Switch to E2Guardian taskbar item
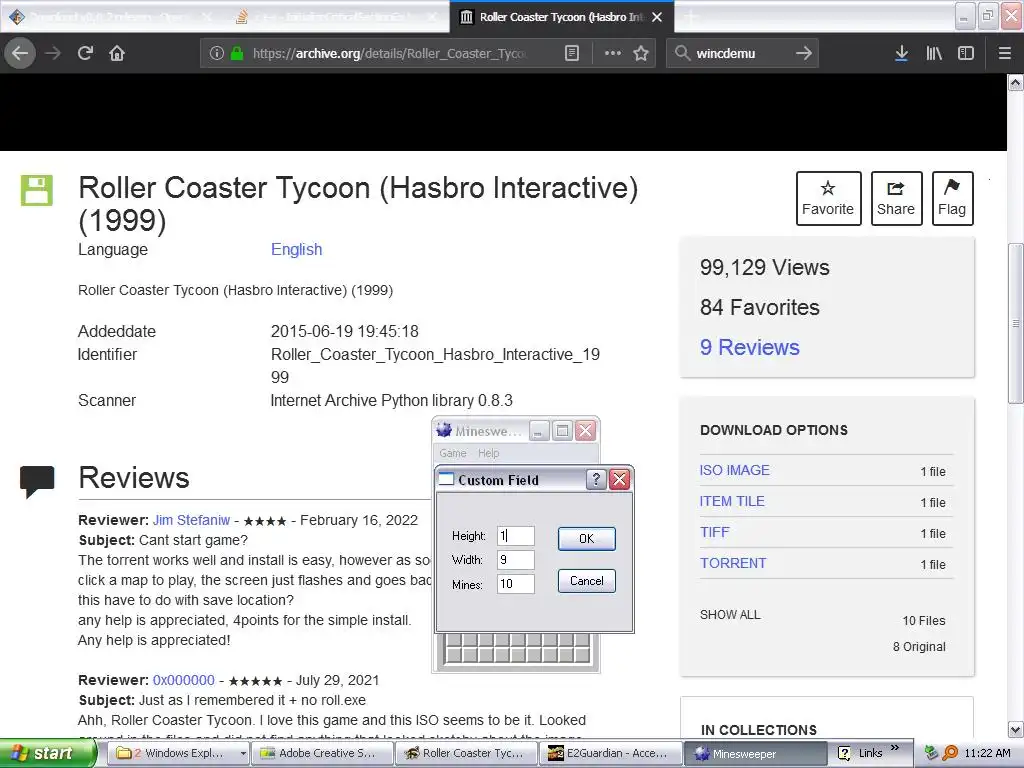1024x768 pixels. pos(610,753)
